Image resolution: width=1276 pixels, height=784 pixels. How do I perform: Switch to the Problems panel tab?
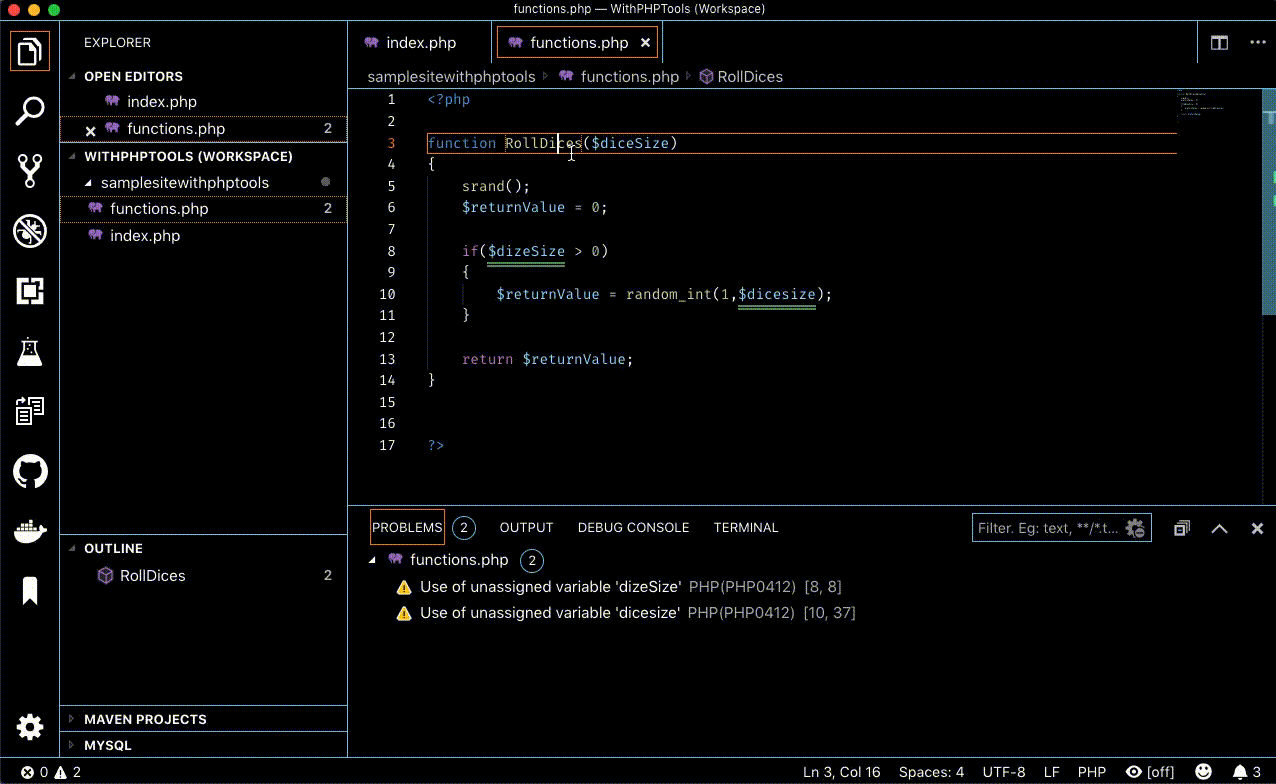coord(407,527)
